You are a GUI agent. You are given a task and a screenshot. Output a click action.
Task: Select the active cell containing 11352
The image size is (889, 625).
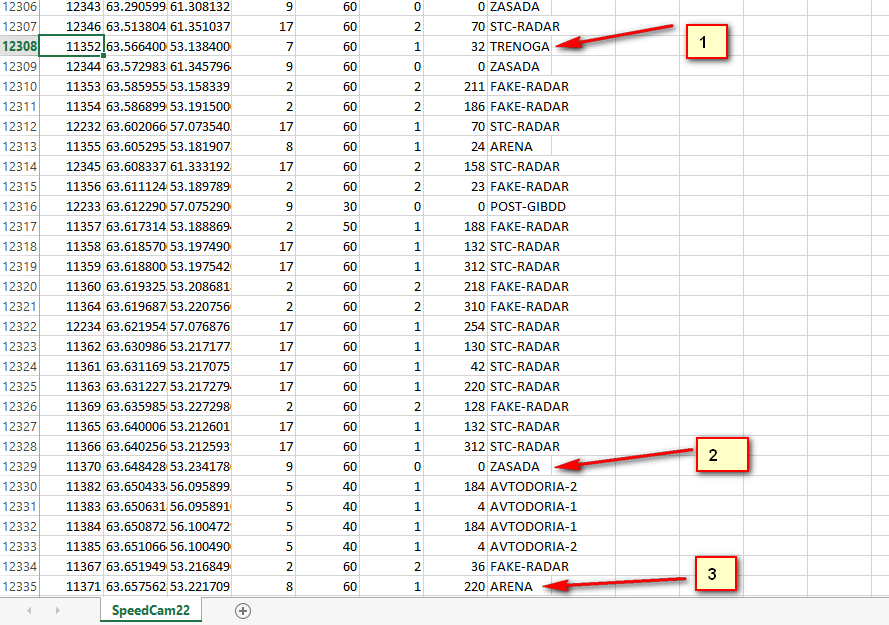(x=74, y=46)
